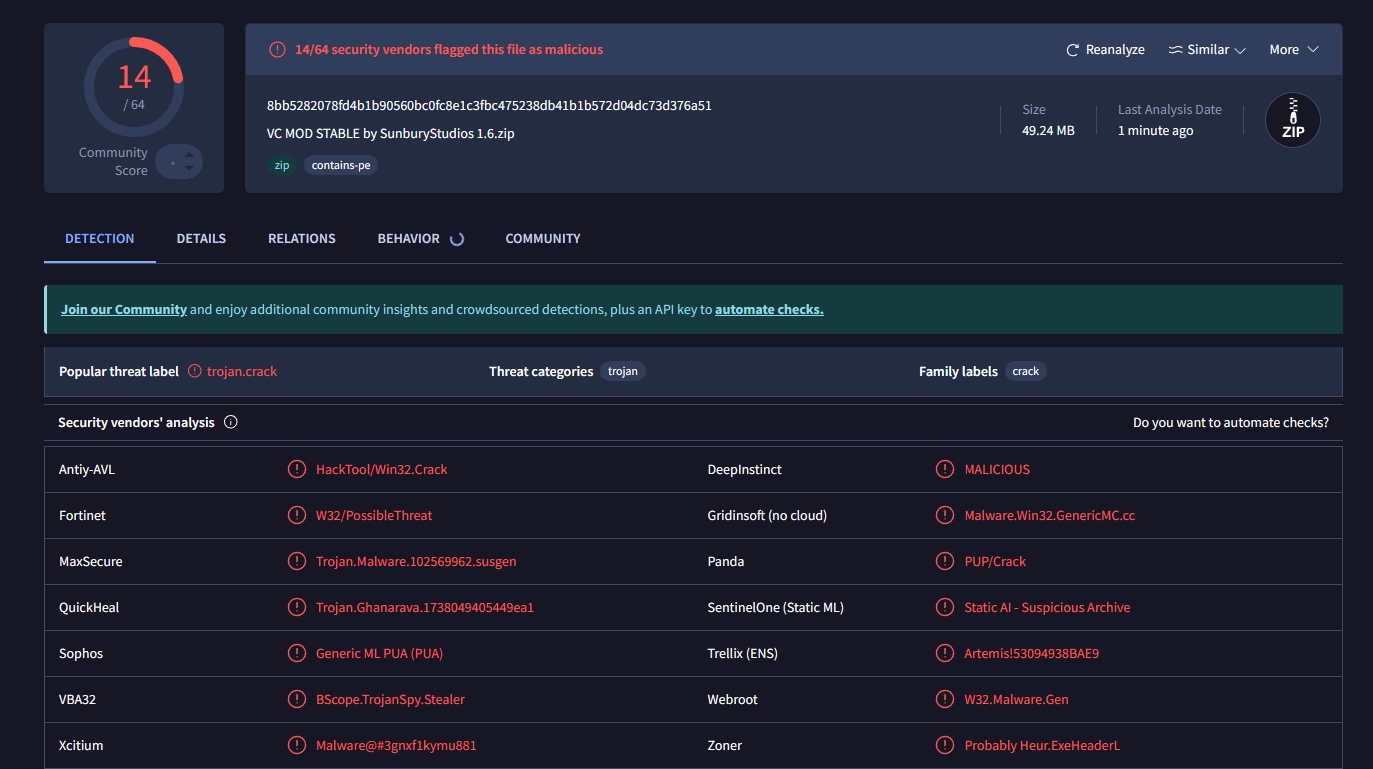Click the Reanalyze button
This screenshot has width=1373, height=769.
tap(1105, 50)
